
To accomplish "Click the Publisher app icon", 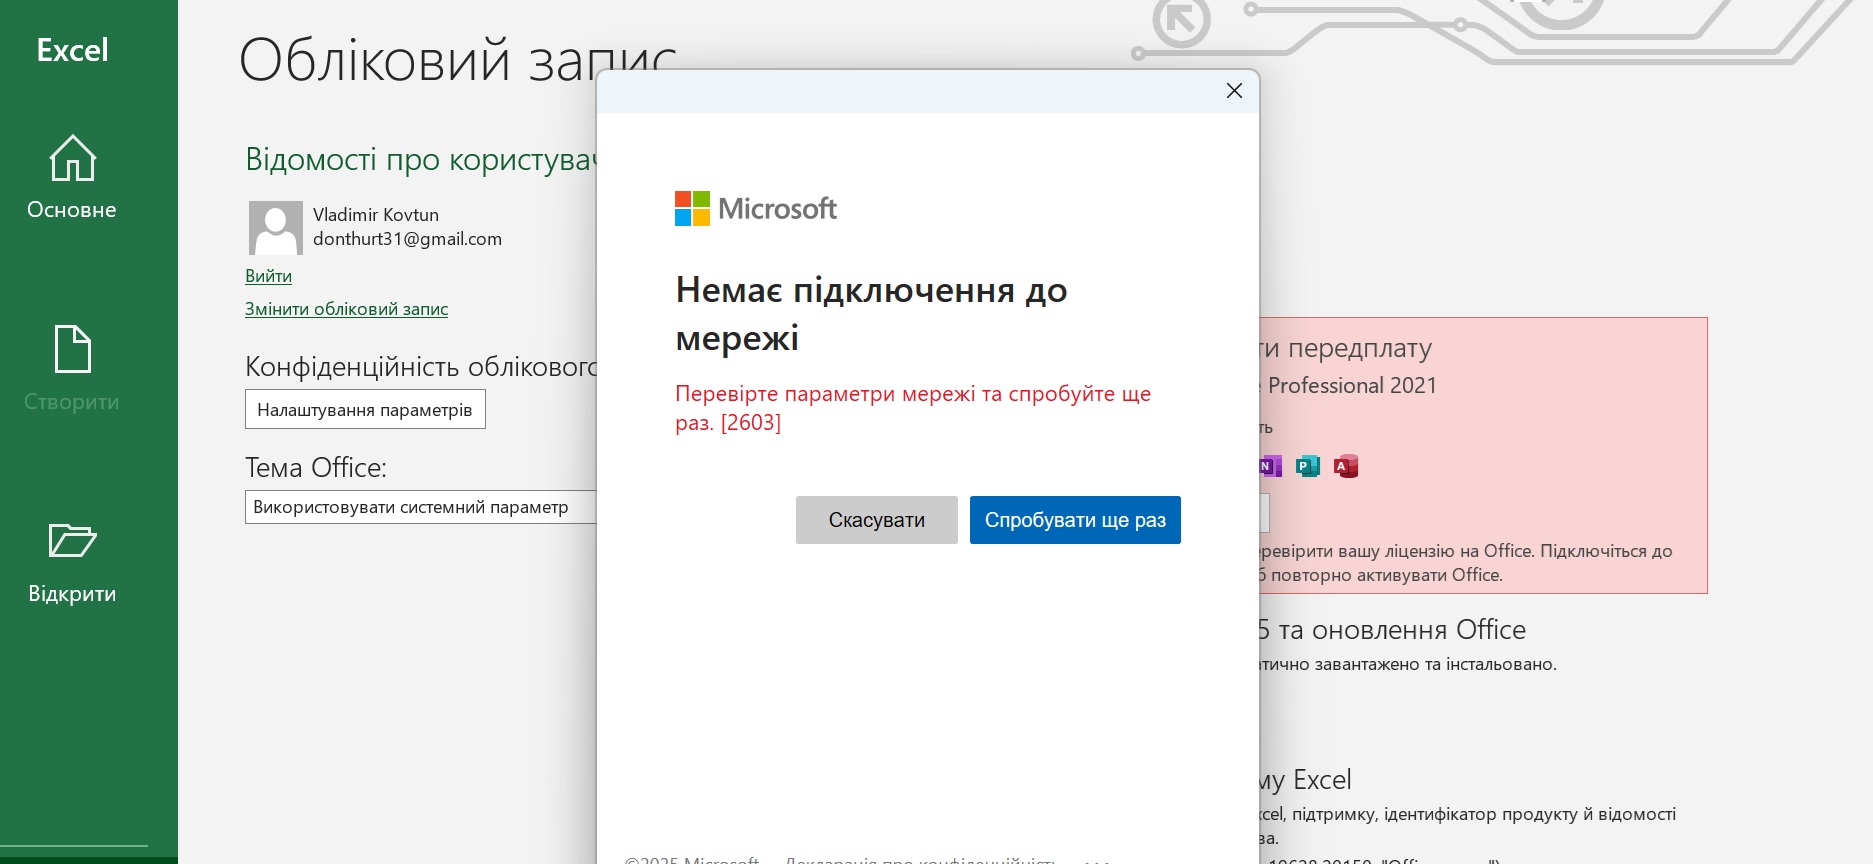I will point(1308,466).
